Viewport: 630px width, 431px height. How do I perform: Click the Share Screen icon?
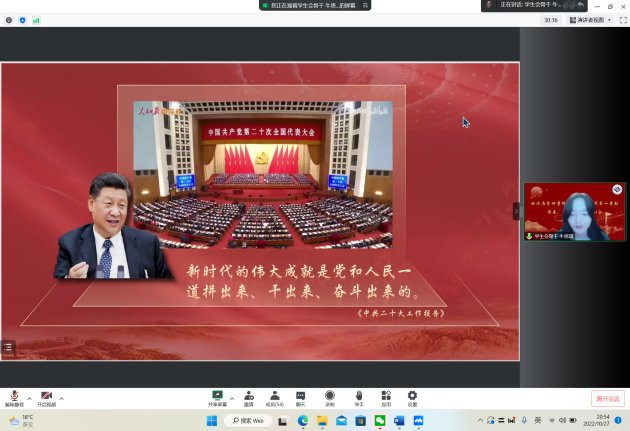tap(217, 396)
